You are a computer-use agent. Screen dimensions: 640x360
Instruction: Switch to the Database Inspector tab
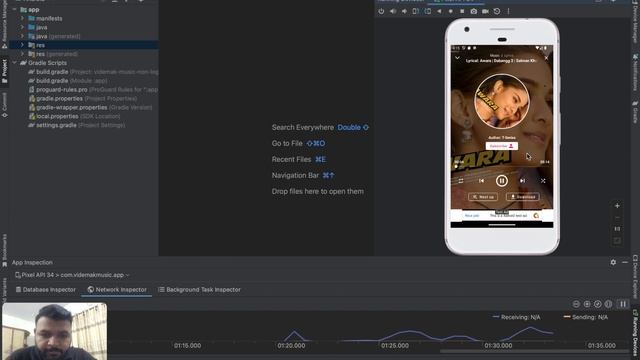tap(45, 289)
